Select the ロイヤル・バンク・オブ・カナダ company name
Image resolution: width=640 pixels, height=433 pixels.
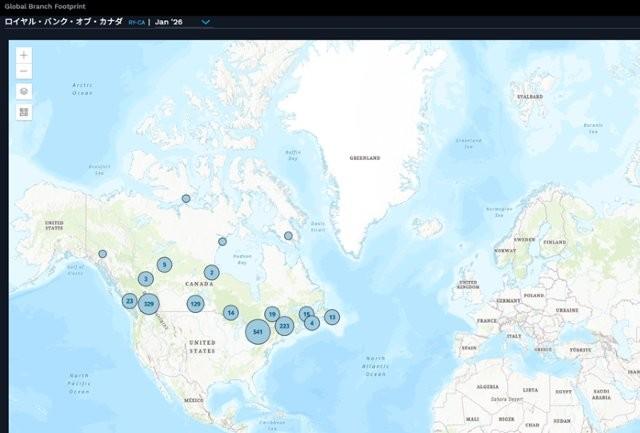click(64, 21)
